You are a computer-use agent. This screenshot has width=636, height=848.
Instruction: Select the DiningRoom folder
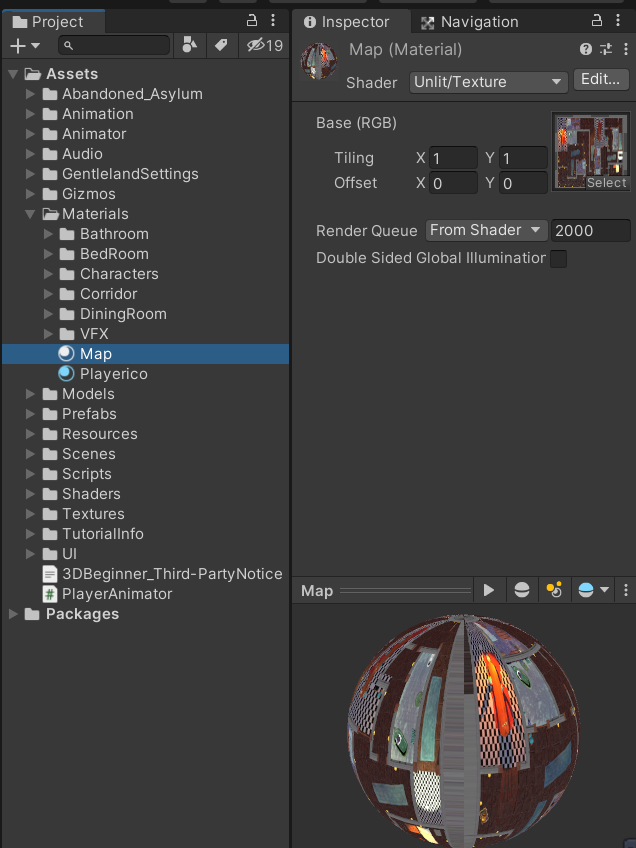pos(123,314)
